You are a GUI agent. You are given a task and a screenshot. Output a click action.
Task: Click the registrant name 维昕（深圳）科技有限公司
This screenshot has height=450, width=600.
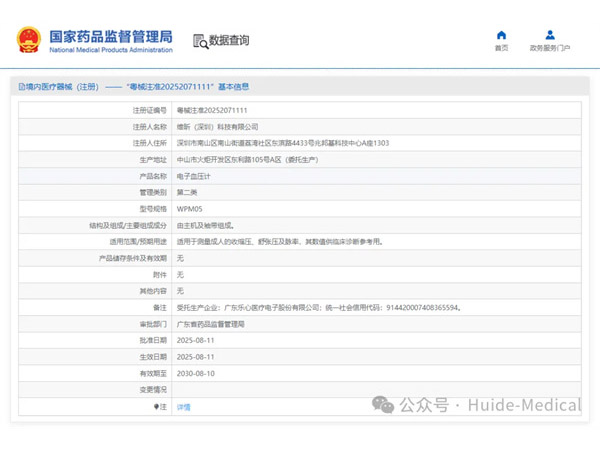tap(217, 127)
